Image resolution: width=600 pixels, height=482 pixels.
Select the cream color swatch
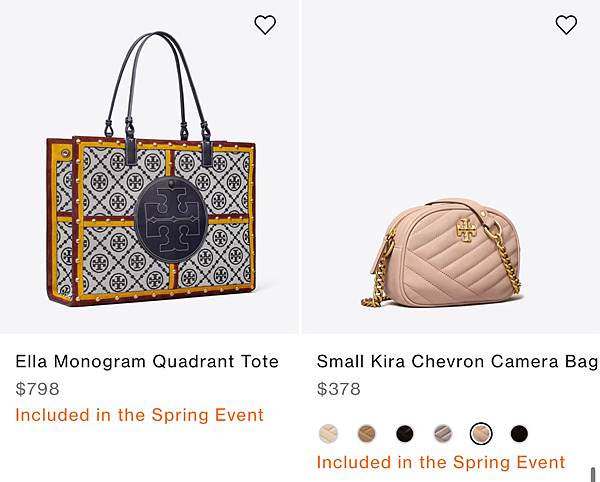(x=328, y=433)
